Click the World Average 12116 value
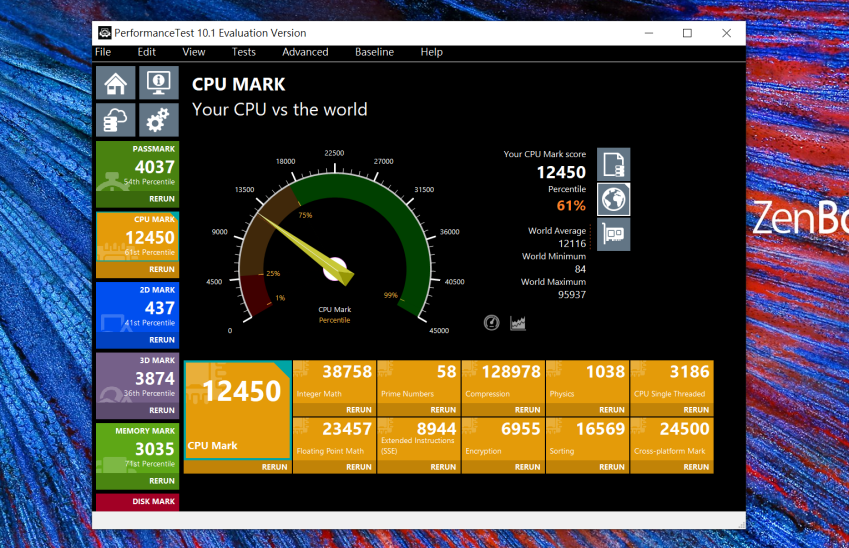Viewport: 849px width, 548px height. [572, 244]
